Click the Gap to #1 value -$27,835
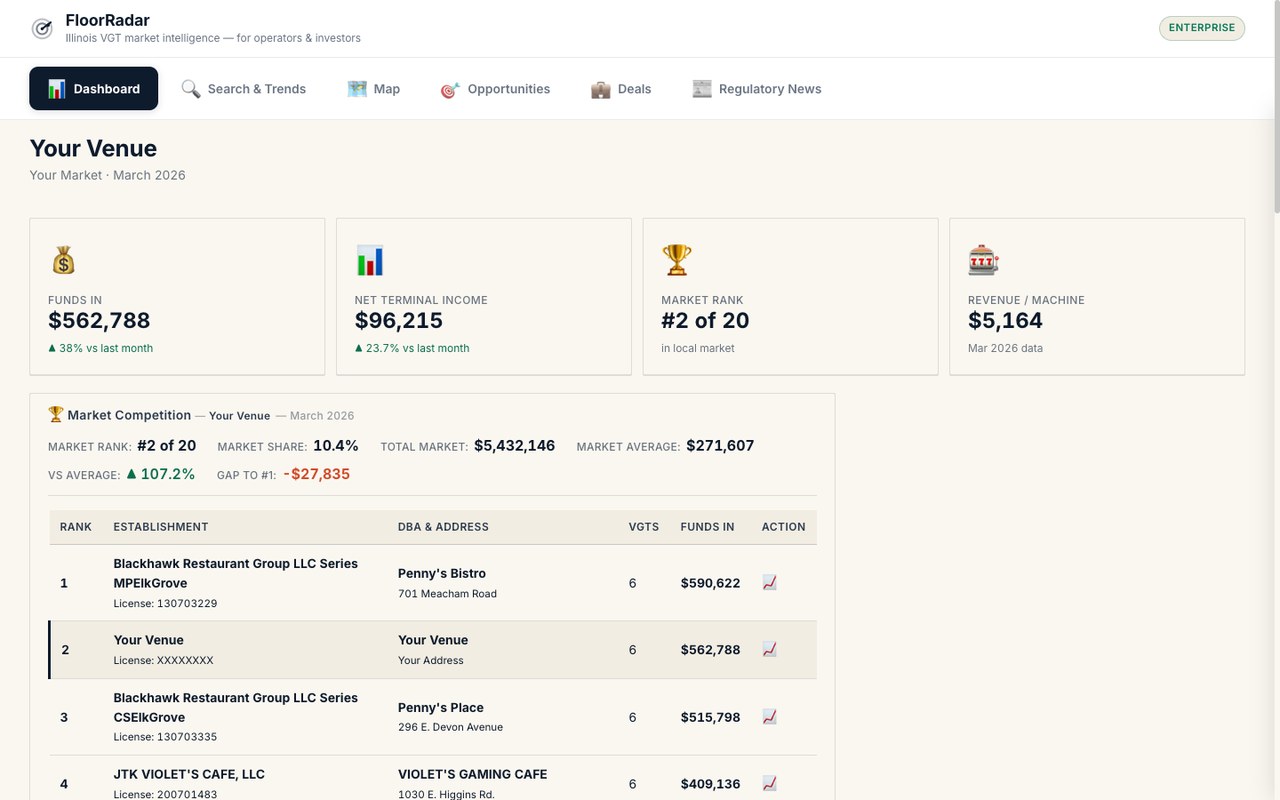The height and width of the screenshot is (800, 1280). click(x=316, y=474)
